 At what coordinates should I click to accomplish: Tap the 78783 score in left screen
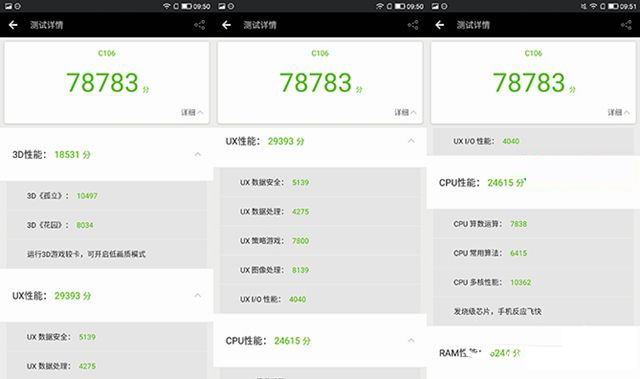click(x=102, y=83)
